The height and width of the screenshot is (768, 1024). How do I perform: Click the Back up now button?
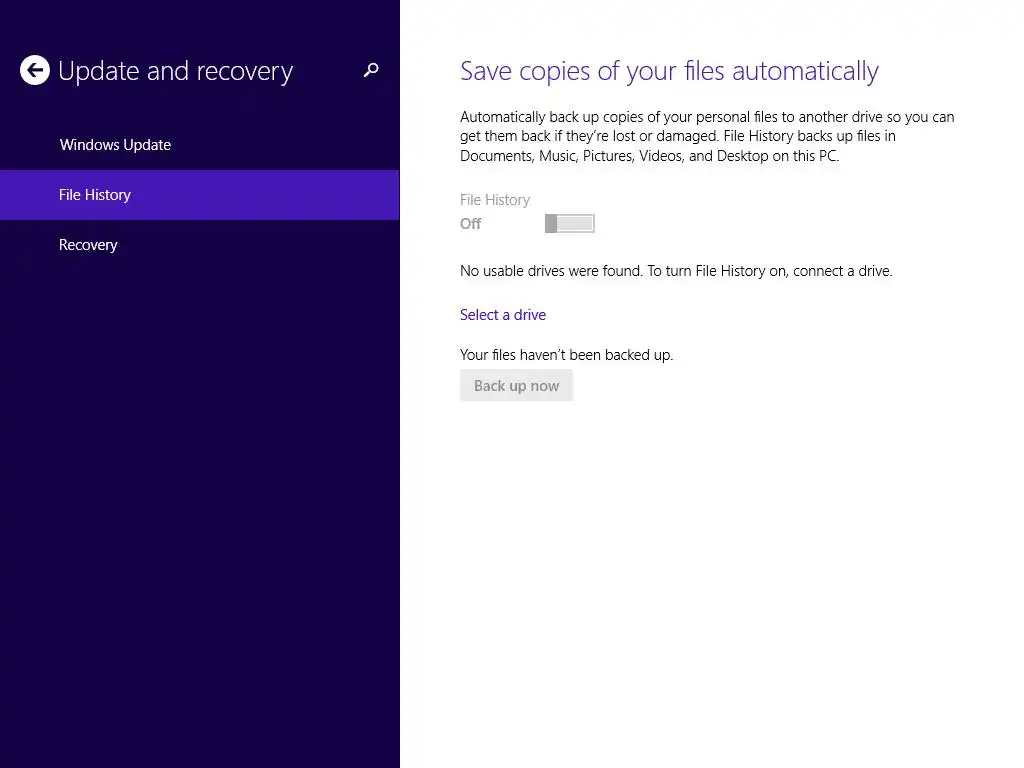pos(516,385)
